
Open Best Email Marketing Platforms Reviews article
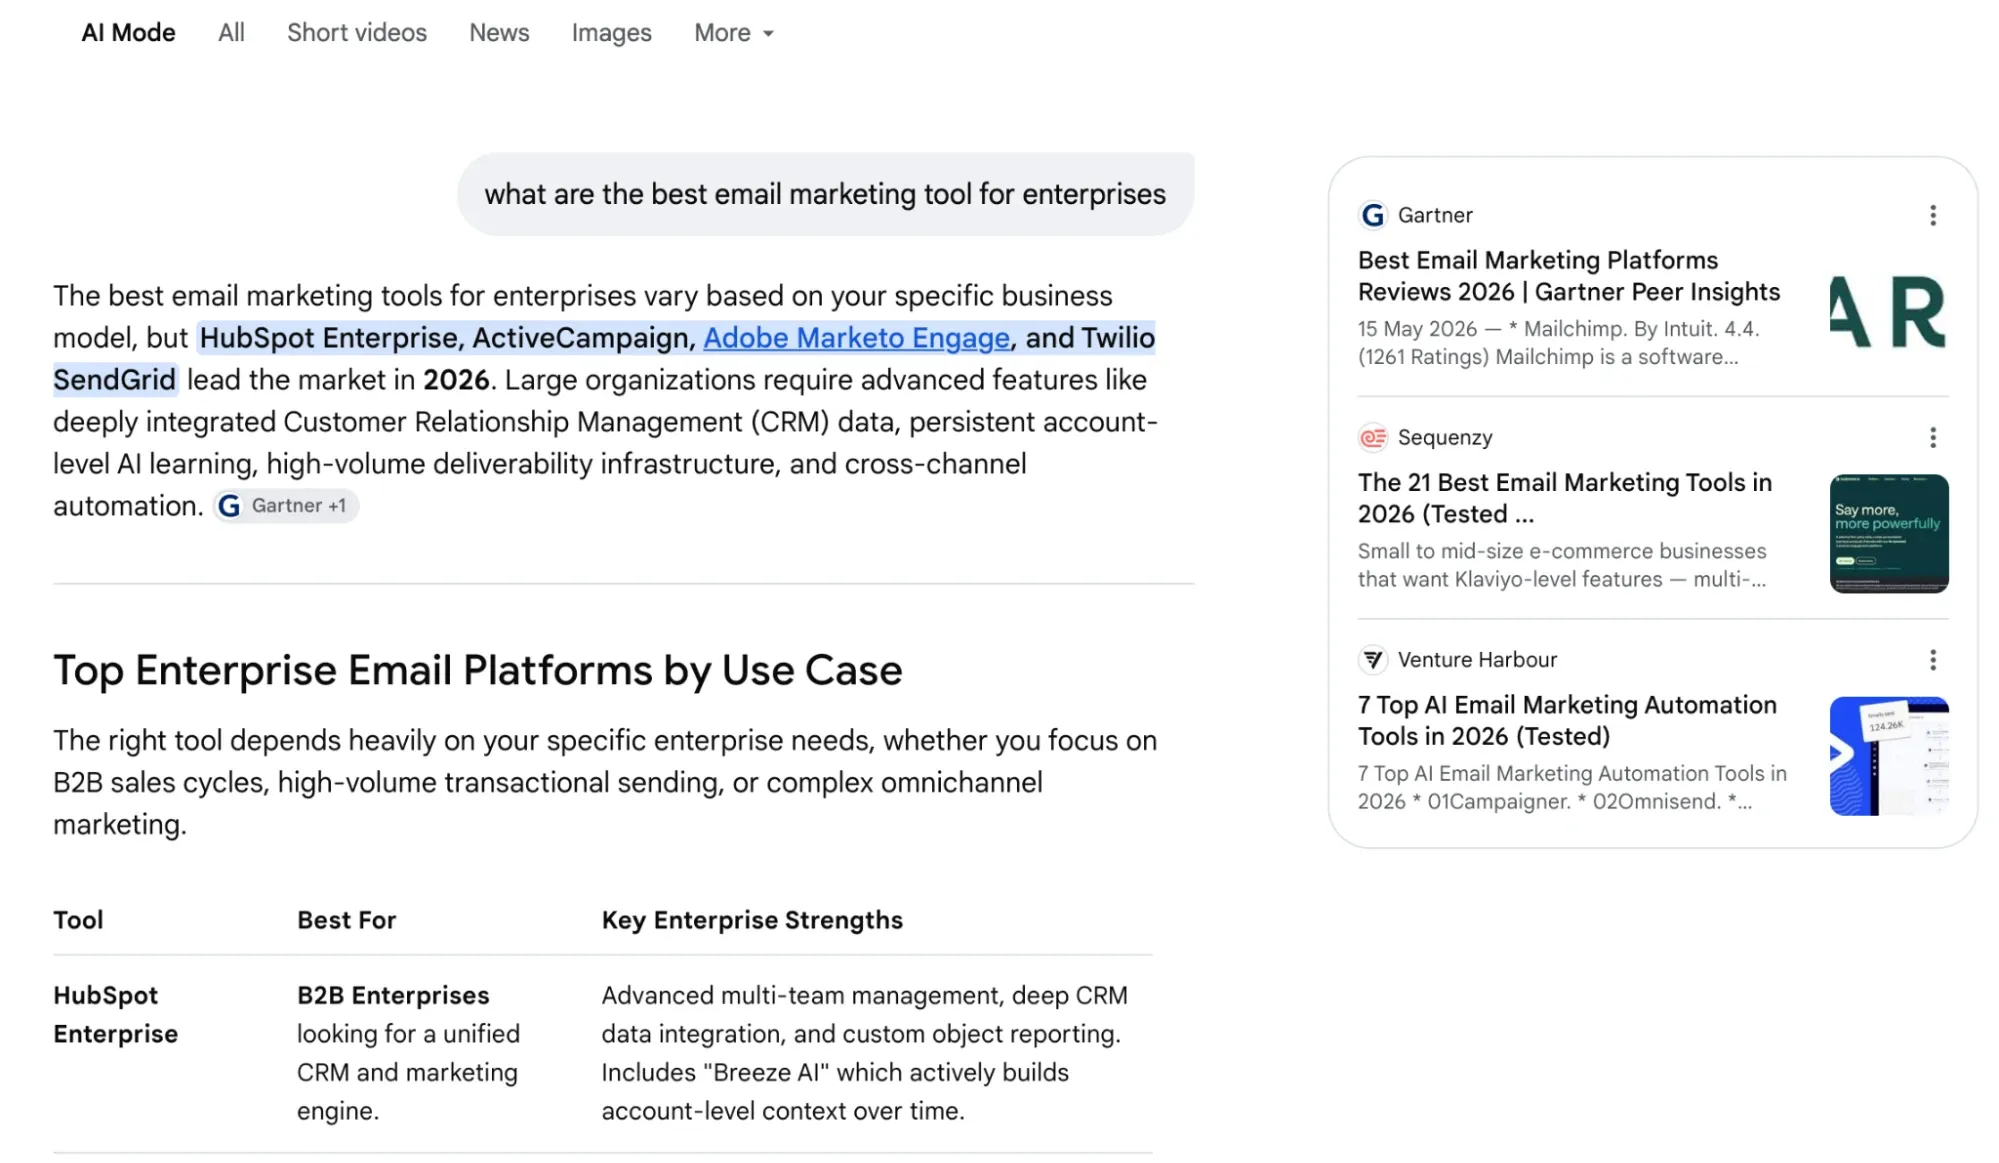point(1568,276)
